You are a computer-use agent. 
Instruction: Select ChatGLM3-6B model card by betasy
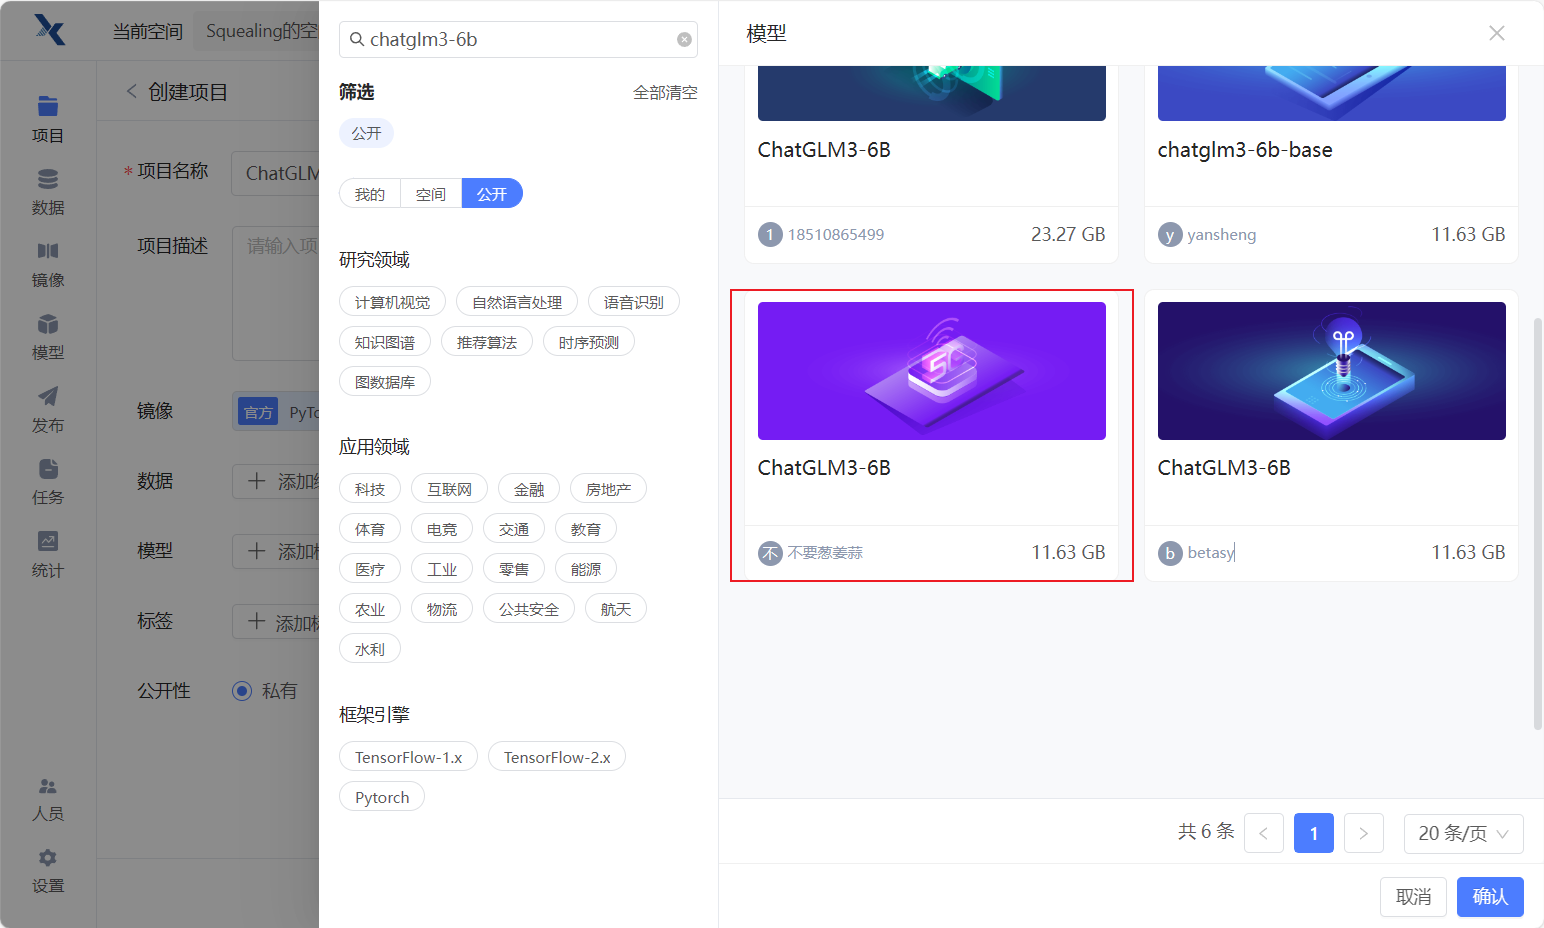point(1331,435)
